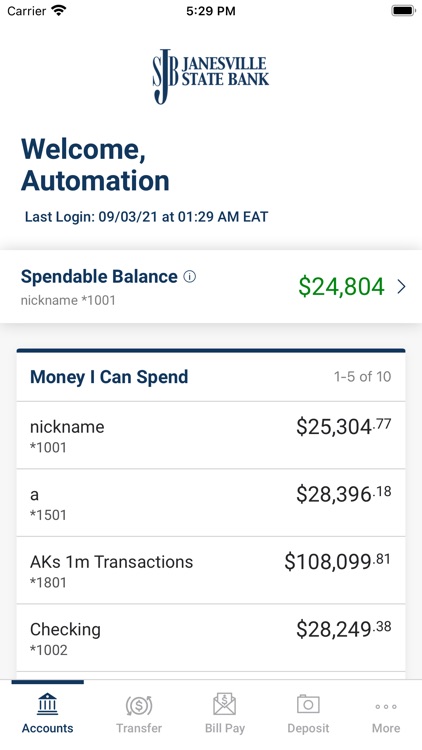Open AKs 1m Transactions account
Viewport: 422px width, 750px height.
point(211,570)
